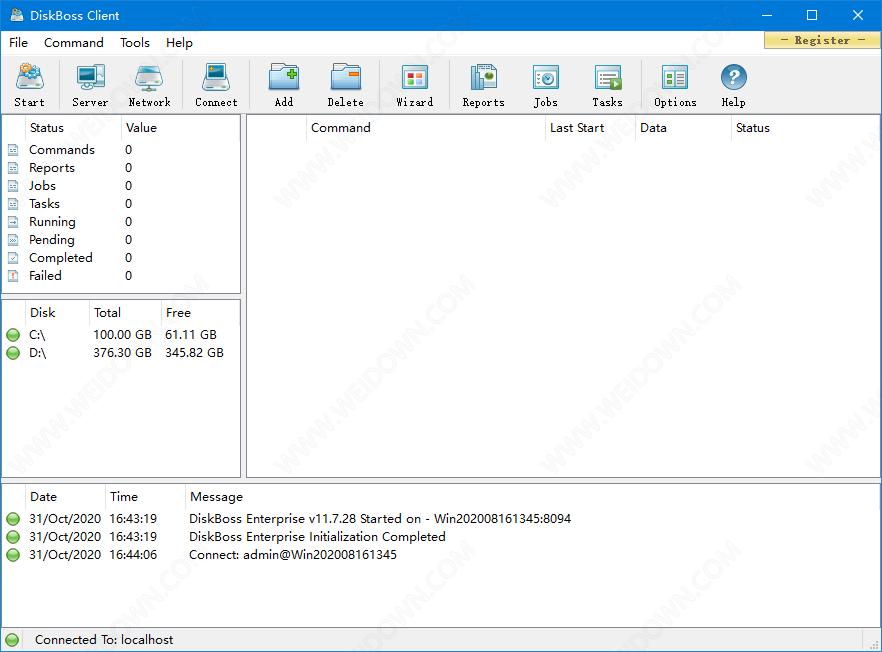The width and height of the screenshot is (882, 652).
Task: Click the green connection icon in status bar
Action: tap(12, 640)
